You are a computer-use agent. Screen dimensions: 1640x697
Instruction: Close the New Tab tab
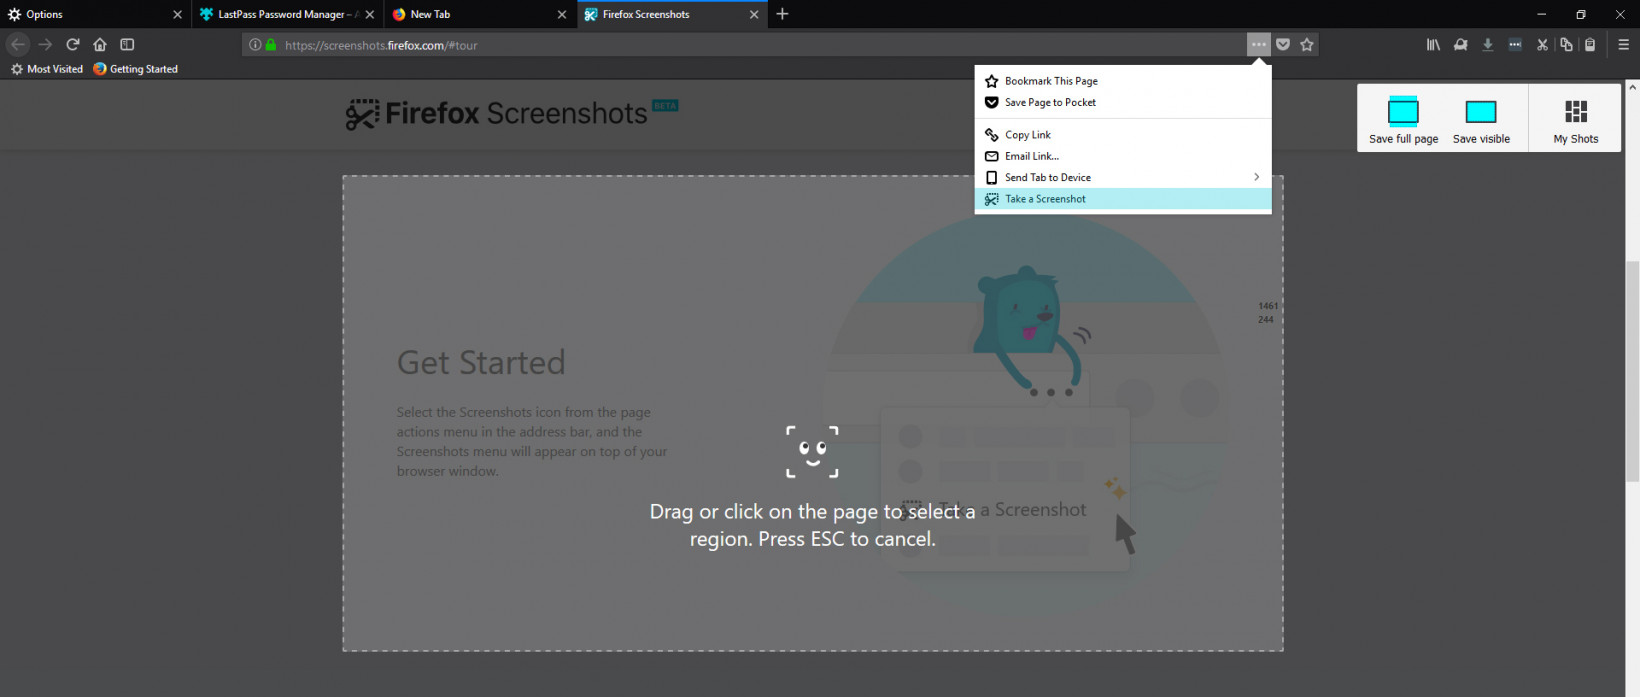click(x=562, y=14)
